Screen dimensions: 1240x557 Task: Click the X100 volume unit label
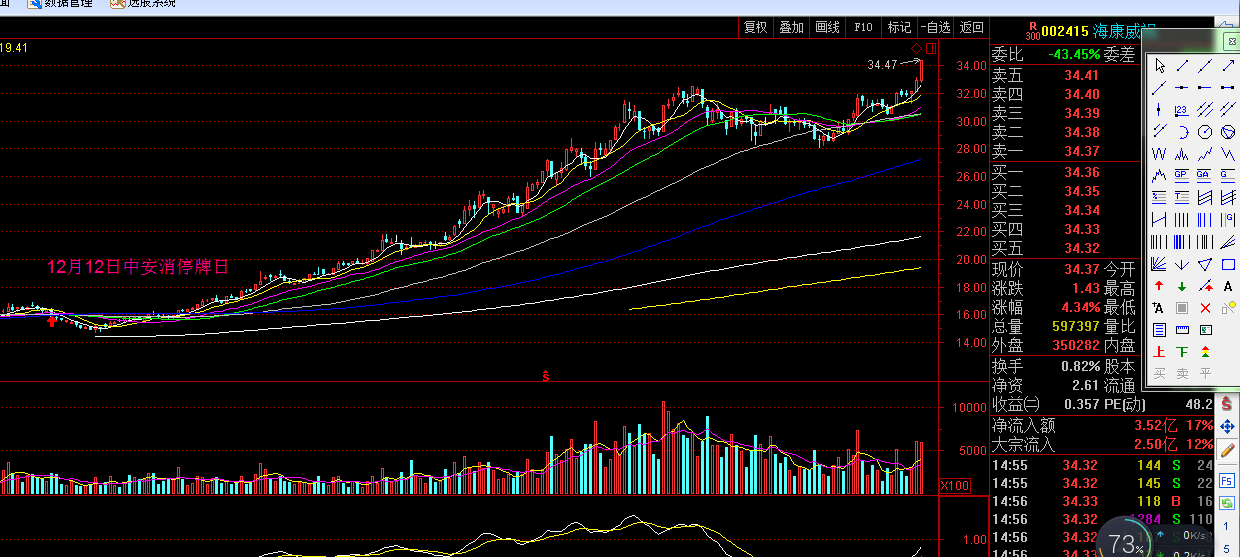click(955, 486)
